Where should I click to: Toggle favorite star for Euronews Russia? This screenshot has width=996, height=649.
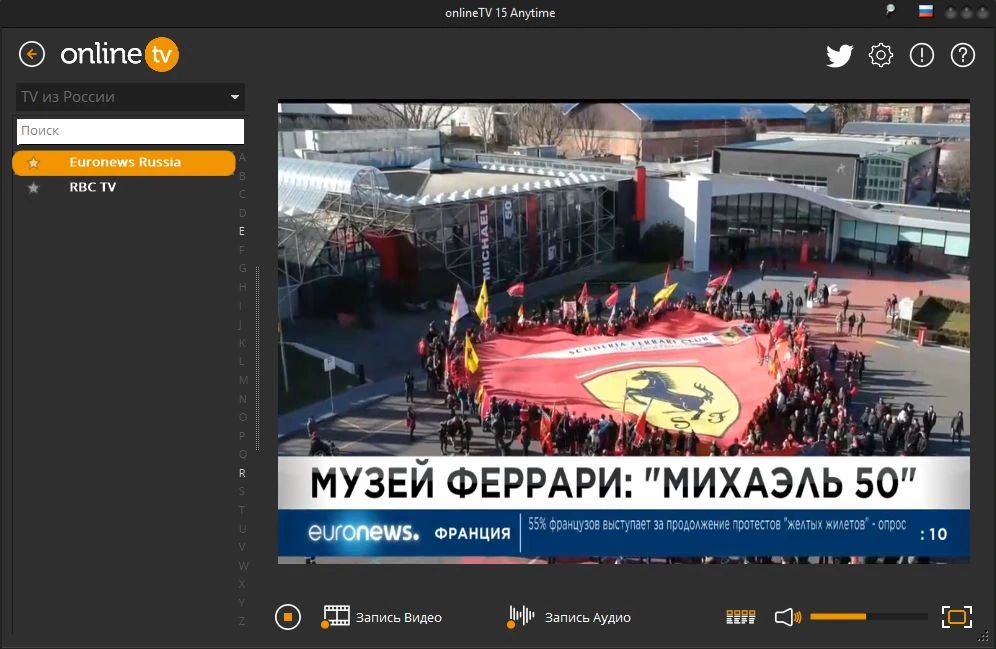tap(34, 163)
